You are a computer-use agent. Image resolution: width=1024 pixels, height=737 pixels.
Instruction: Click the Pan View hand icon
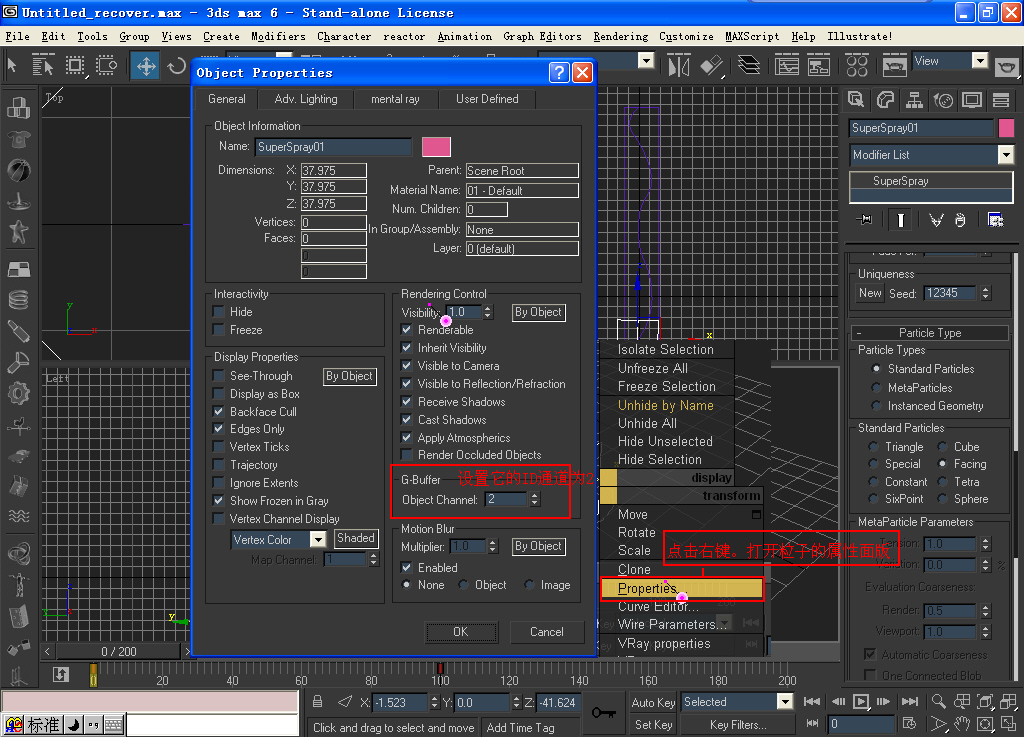(x=962, y=724)
